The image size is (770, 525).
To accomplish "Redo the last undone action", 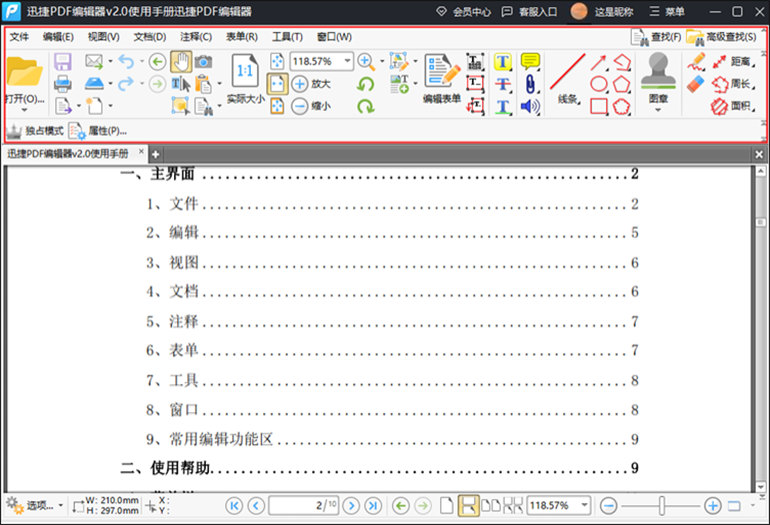I will (126, 84).
